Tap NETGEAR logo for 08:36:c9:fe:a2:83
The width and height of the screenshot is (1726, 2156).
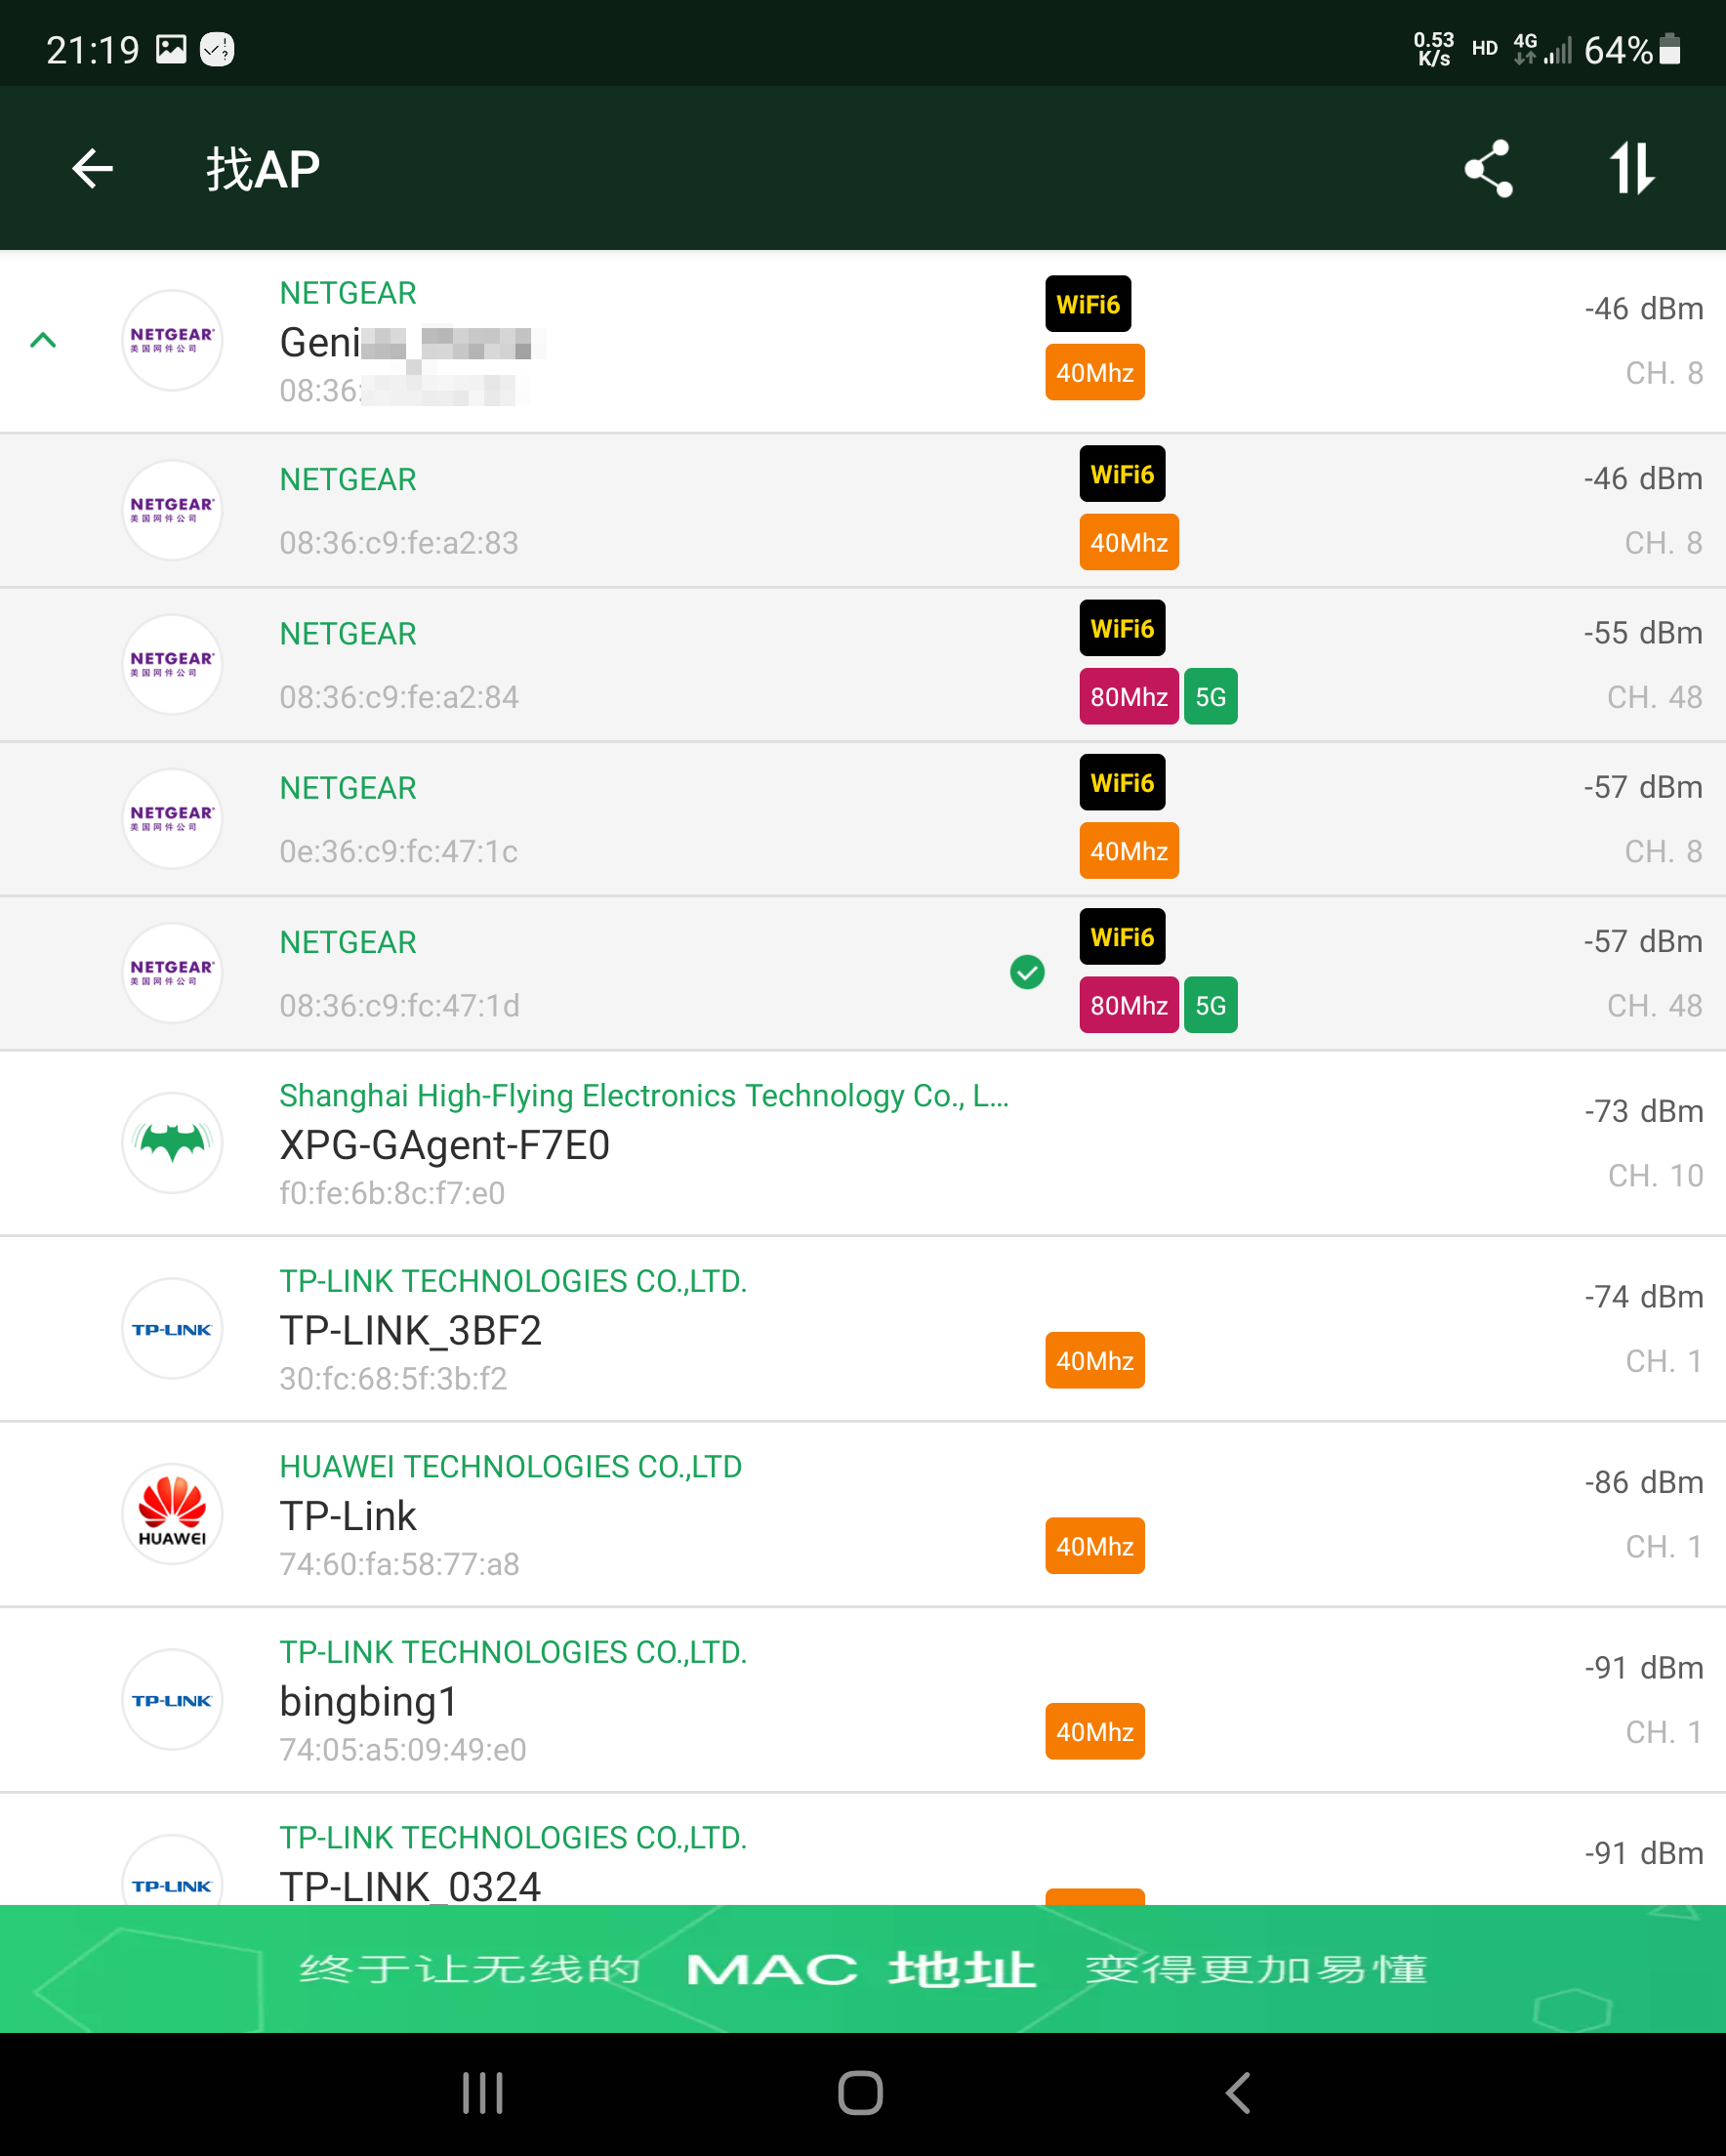pyautogui.click(x=172, y=510)
